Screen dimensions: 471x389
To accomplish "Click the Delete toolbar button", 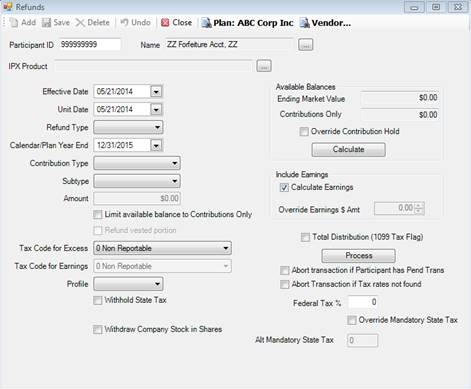I will (93, 23).
